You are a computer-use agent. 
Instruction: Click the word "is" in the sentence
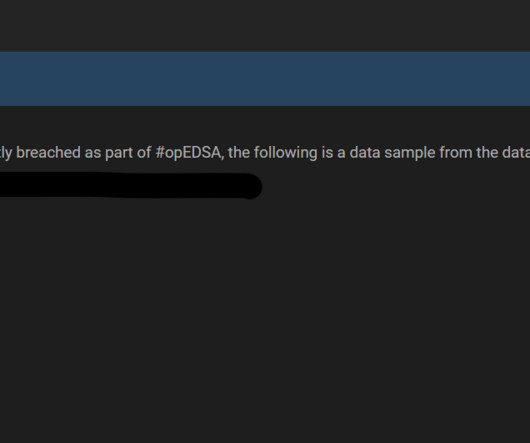327,152
